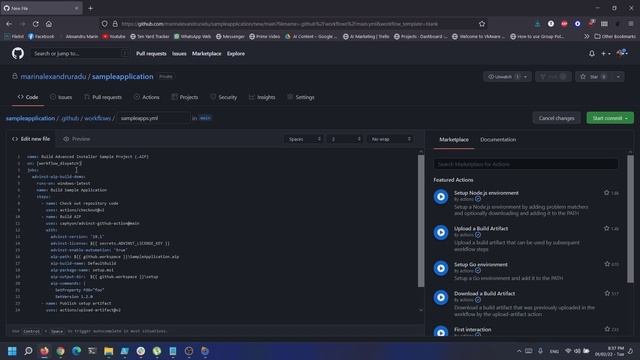The height and width of the screenshot is (360, 640).
Task: Switch to the Actions repository tab
Action: (147, 97)
